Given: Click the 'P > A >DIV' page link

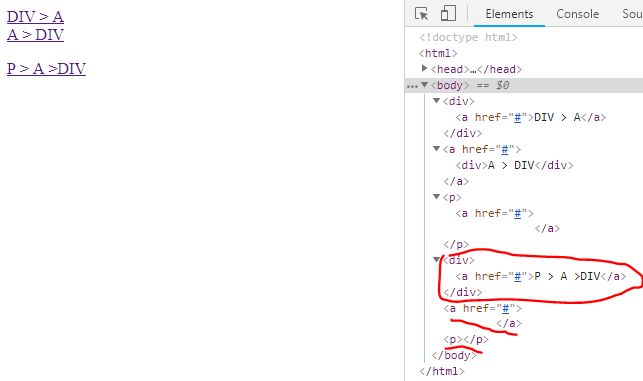Looking at the screenshot, I should pos(46,68).
